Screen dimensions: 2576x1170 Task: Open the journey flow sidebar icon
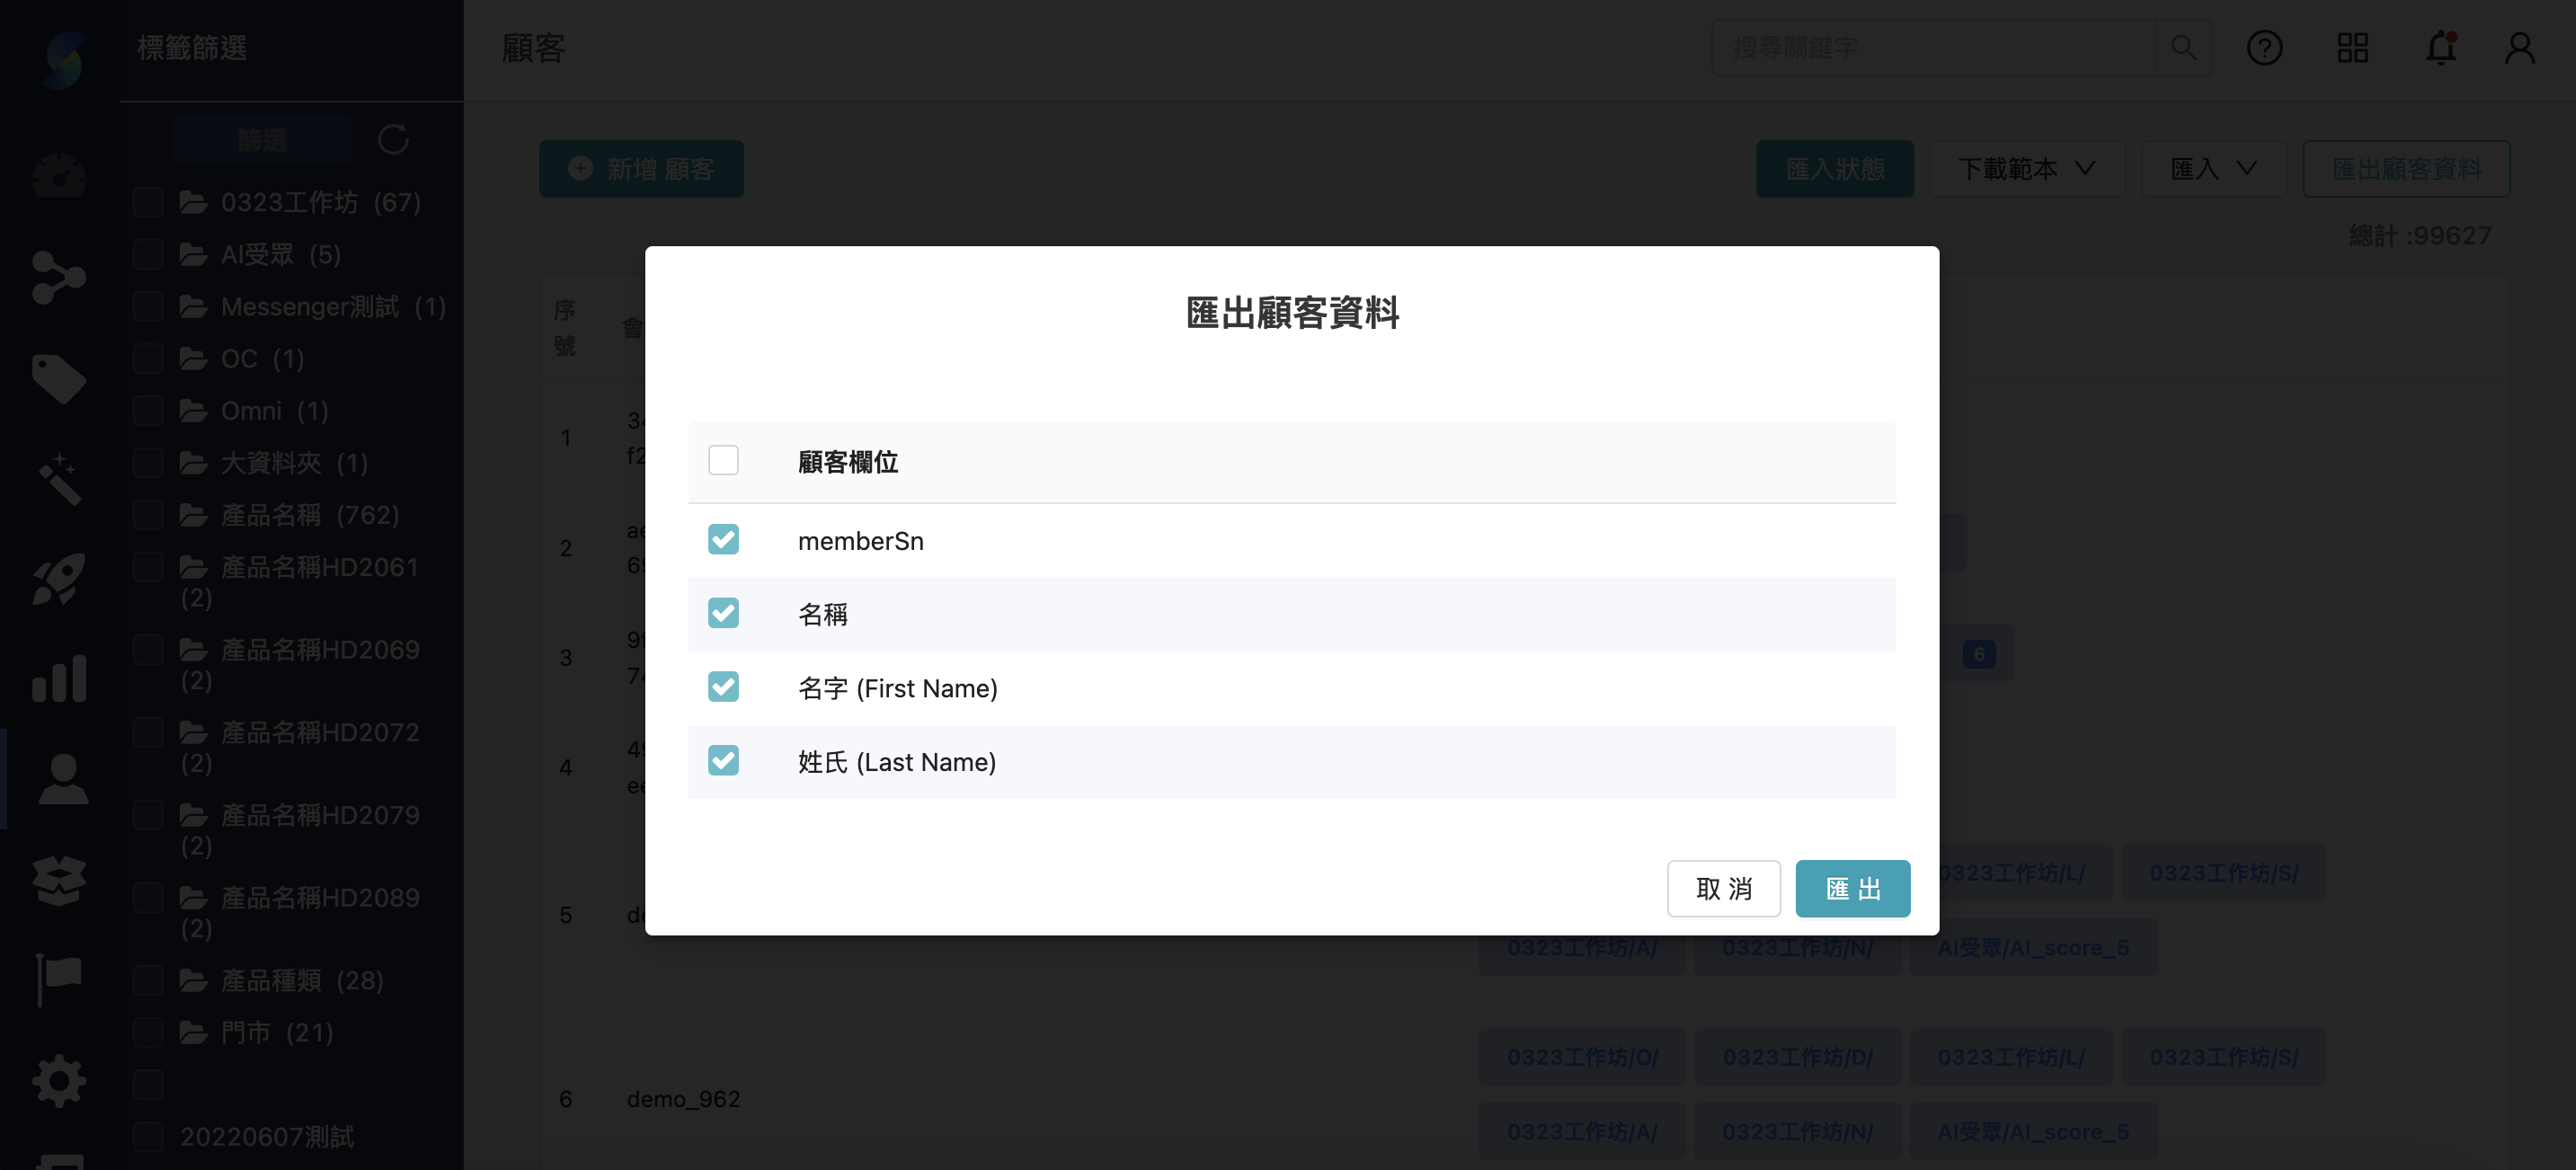coord(59,277)
